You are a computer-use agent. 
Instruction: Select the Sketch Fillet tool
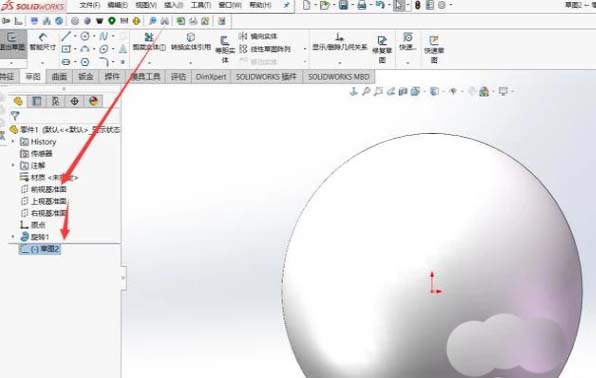point(104,62)
